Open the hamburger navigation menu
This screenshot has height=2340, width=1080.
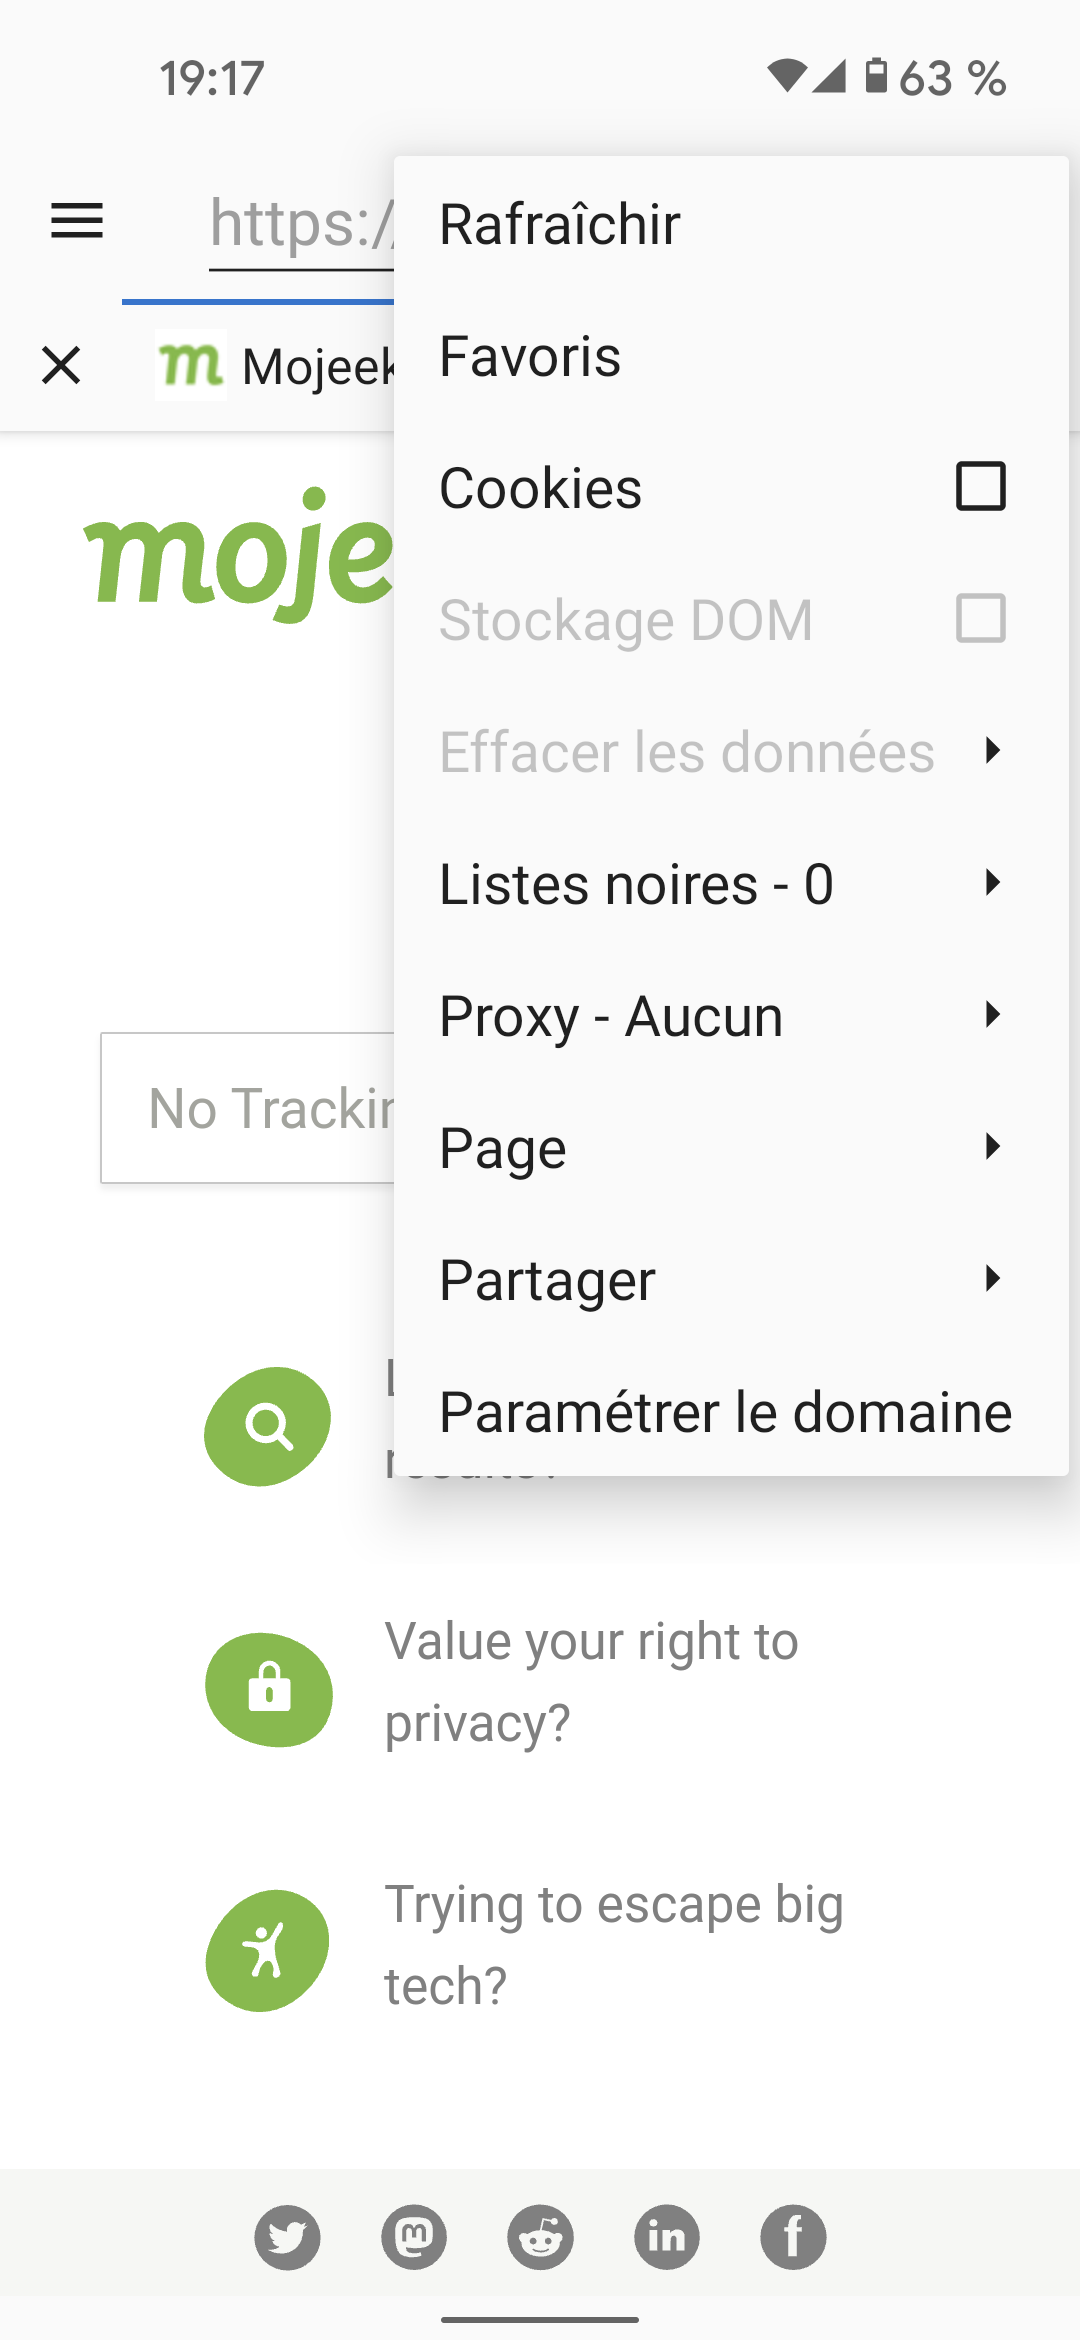click(x=77, y=221)
